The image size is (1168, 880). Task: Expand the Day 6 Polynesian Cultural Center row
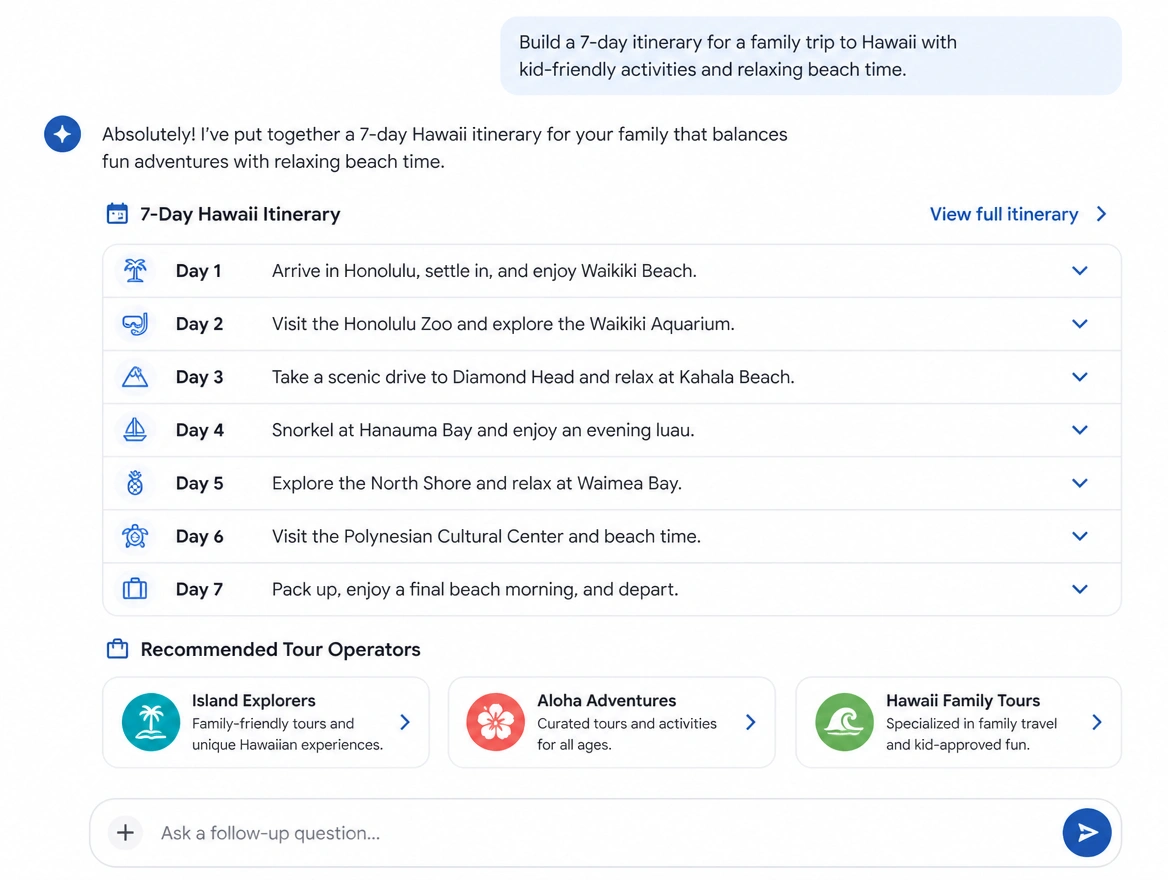1079,536
